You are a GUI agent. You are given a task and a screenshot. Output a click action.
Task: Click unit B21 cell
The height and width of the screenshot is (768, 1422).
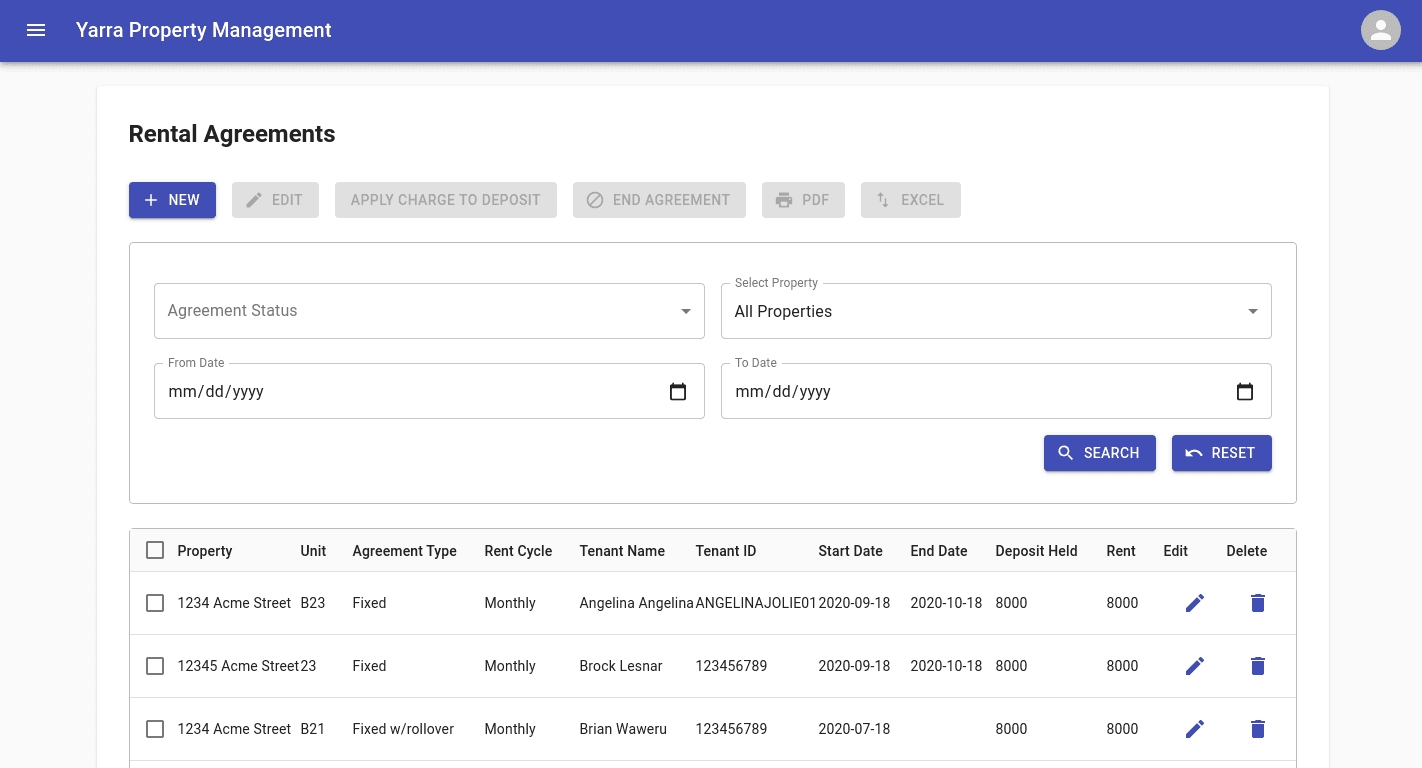click(x=313, y=729)
